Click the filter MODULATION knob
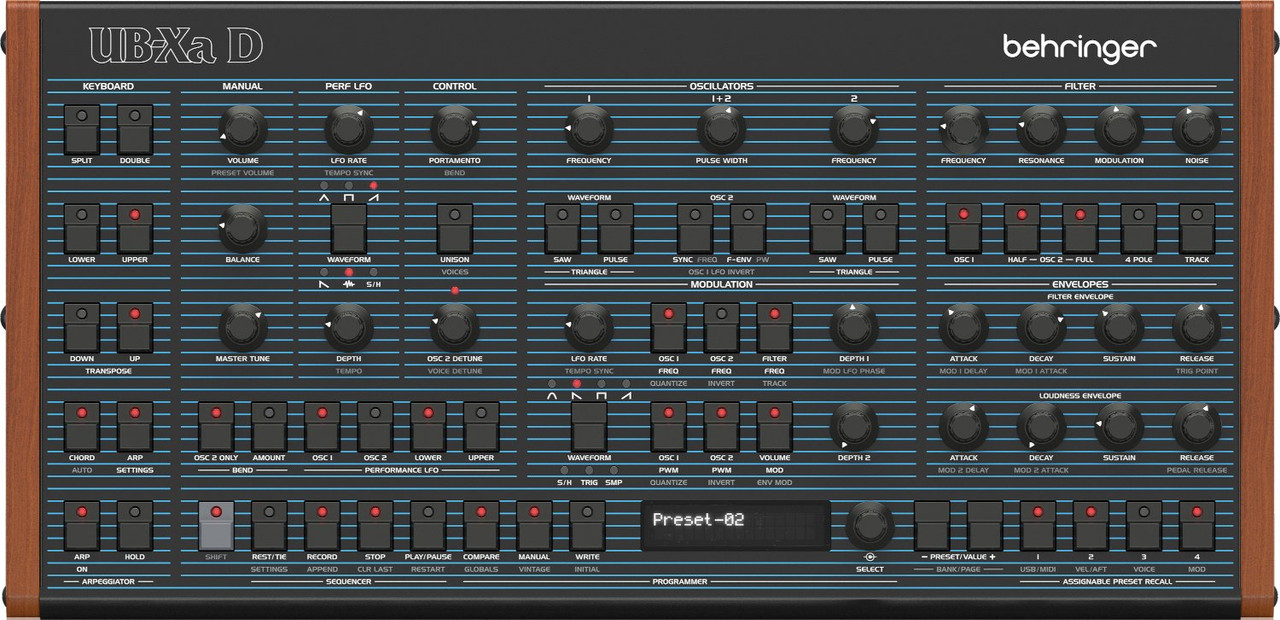 pyautogui.click(x=1119, y=129)
